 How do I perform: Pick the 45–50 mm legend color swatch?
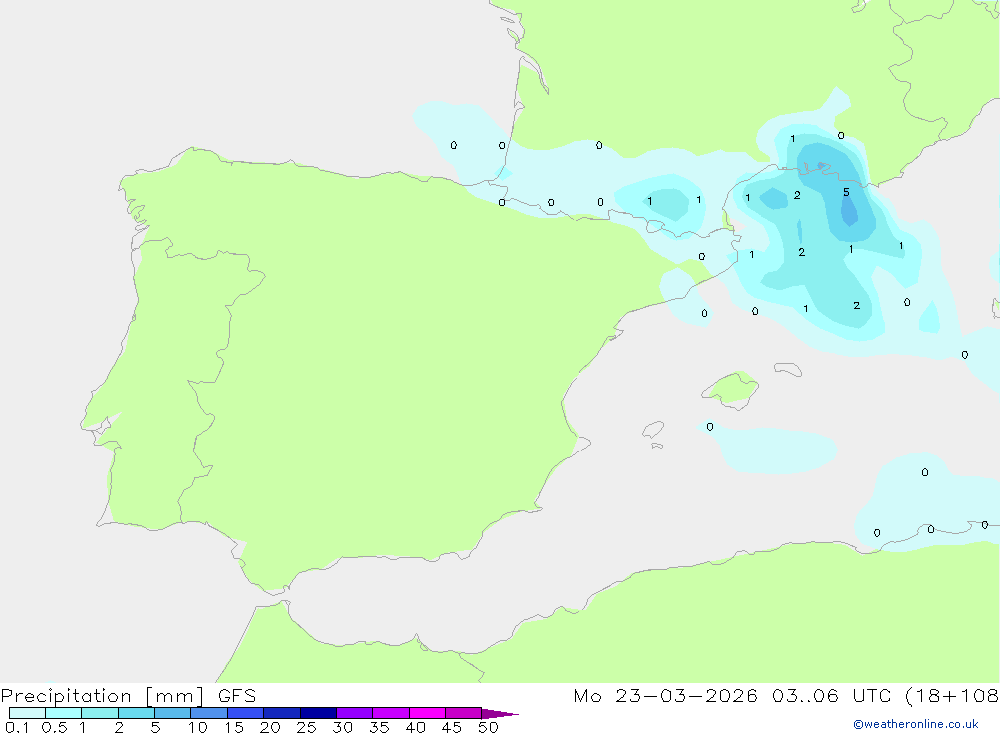(464, 713)
